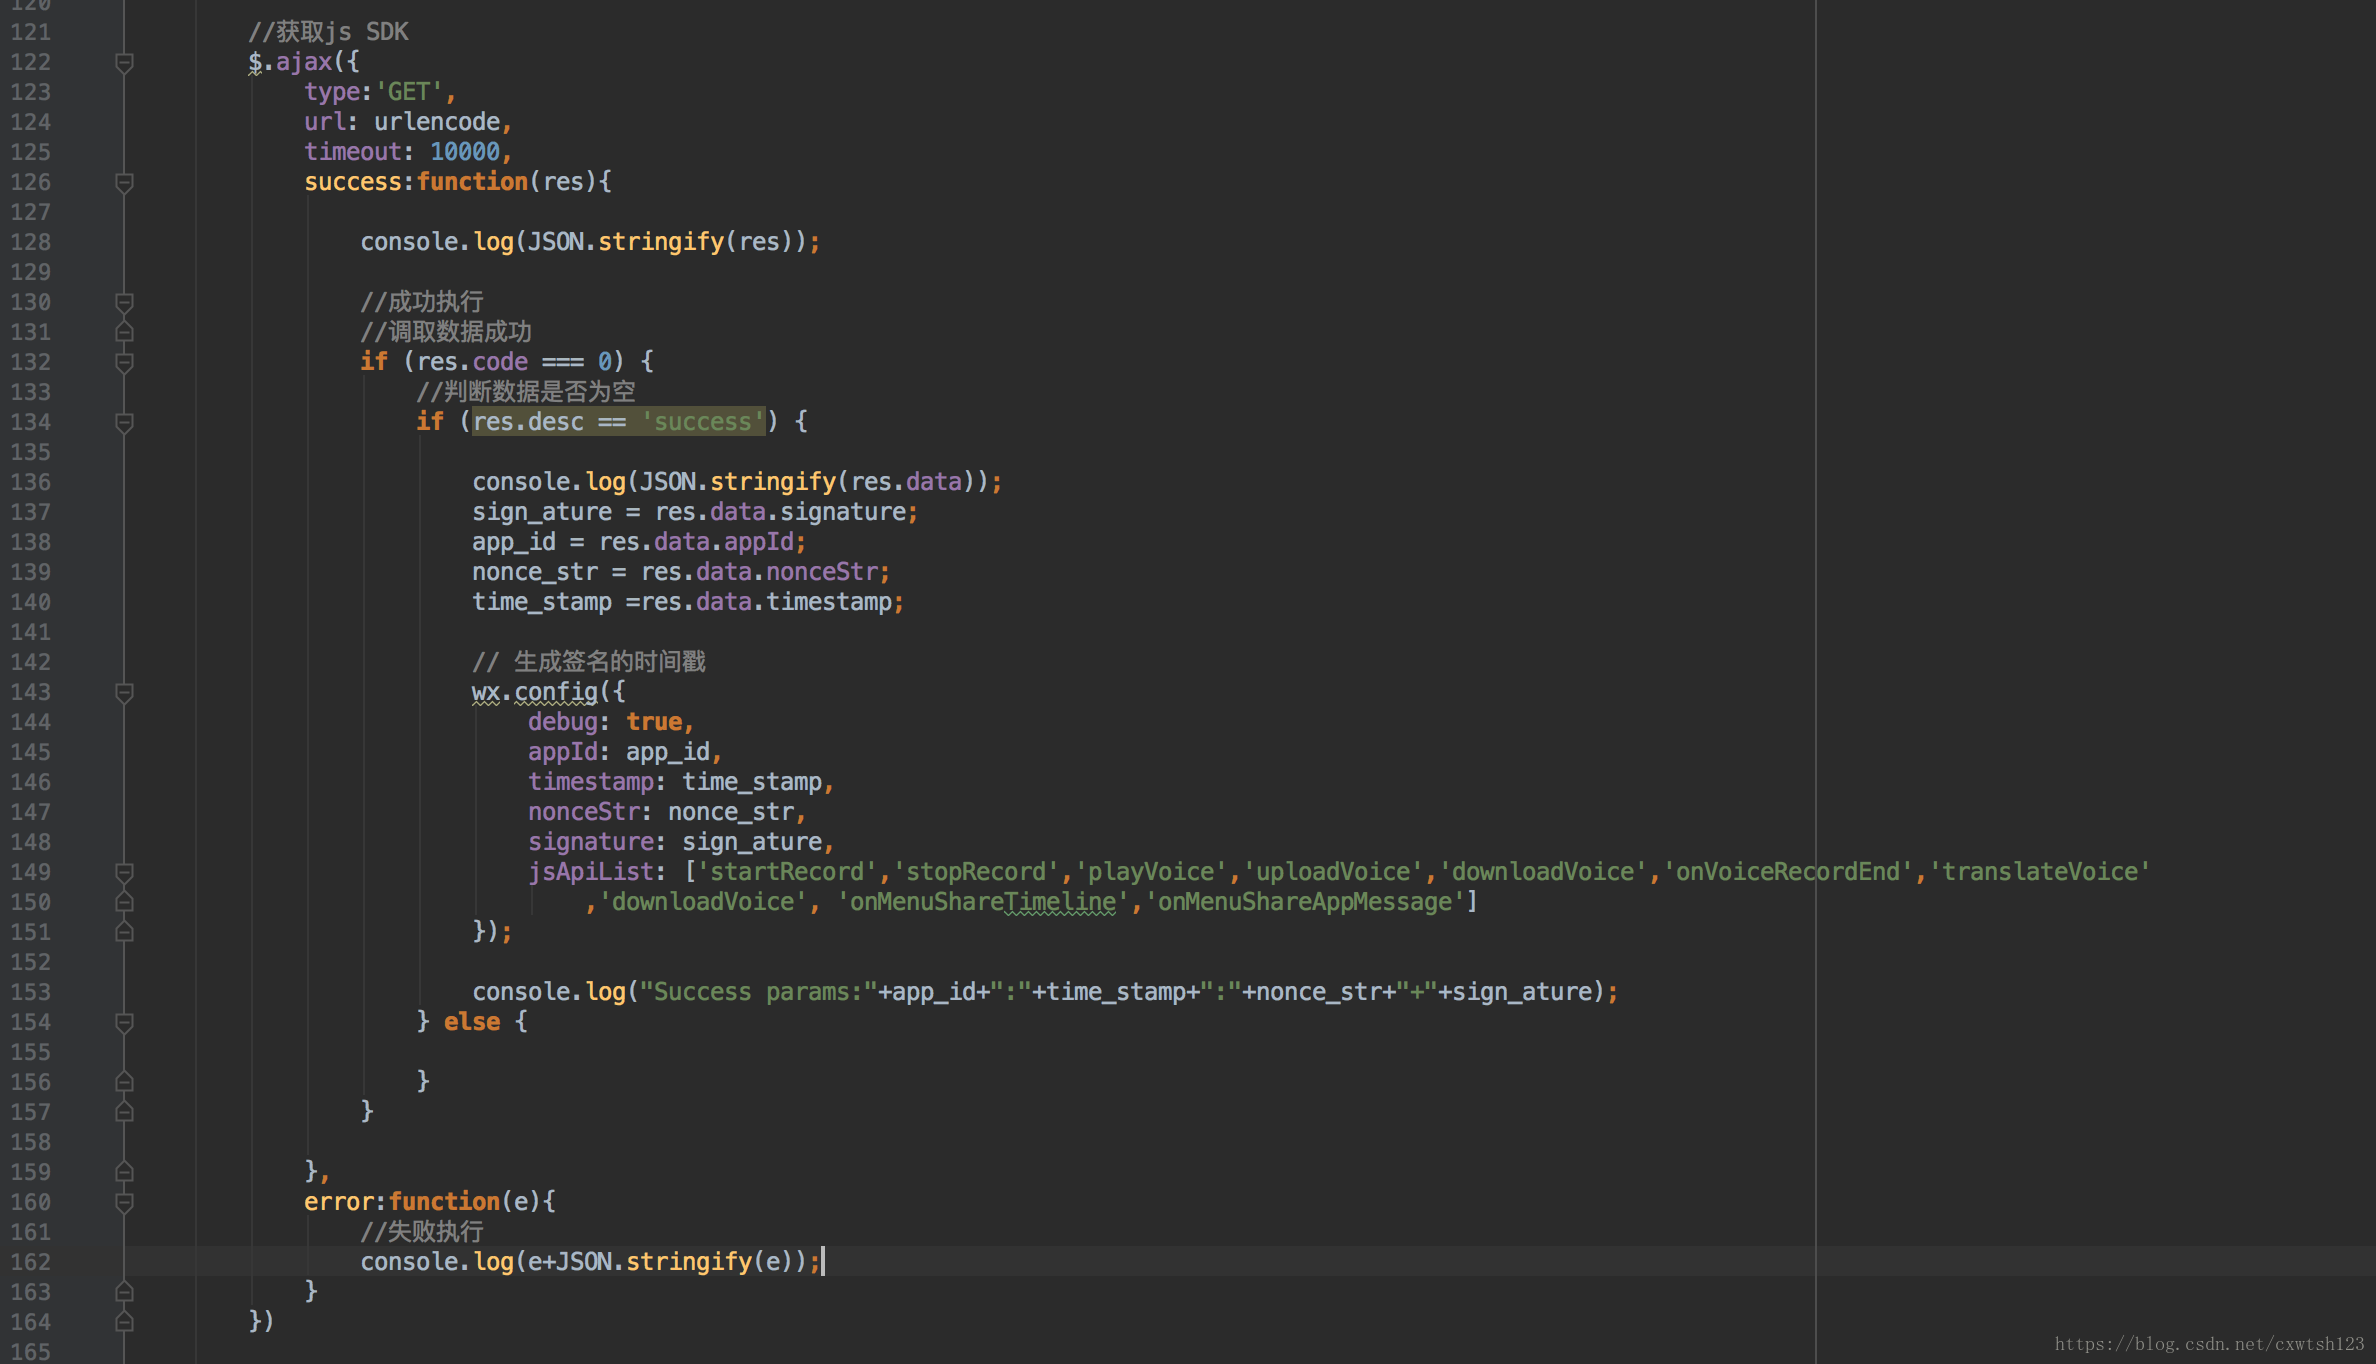
Task: Click the 'startRecord' string in jsApiList
Action: (x=787, y=872)
